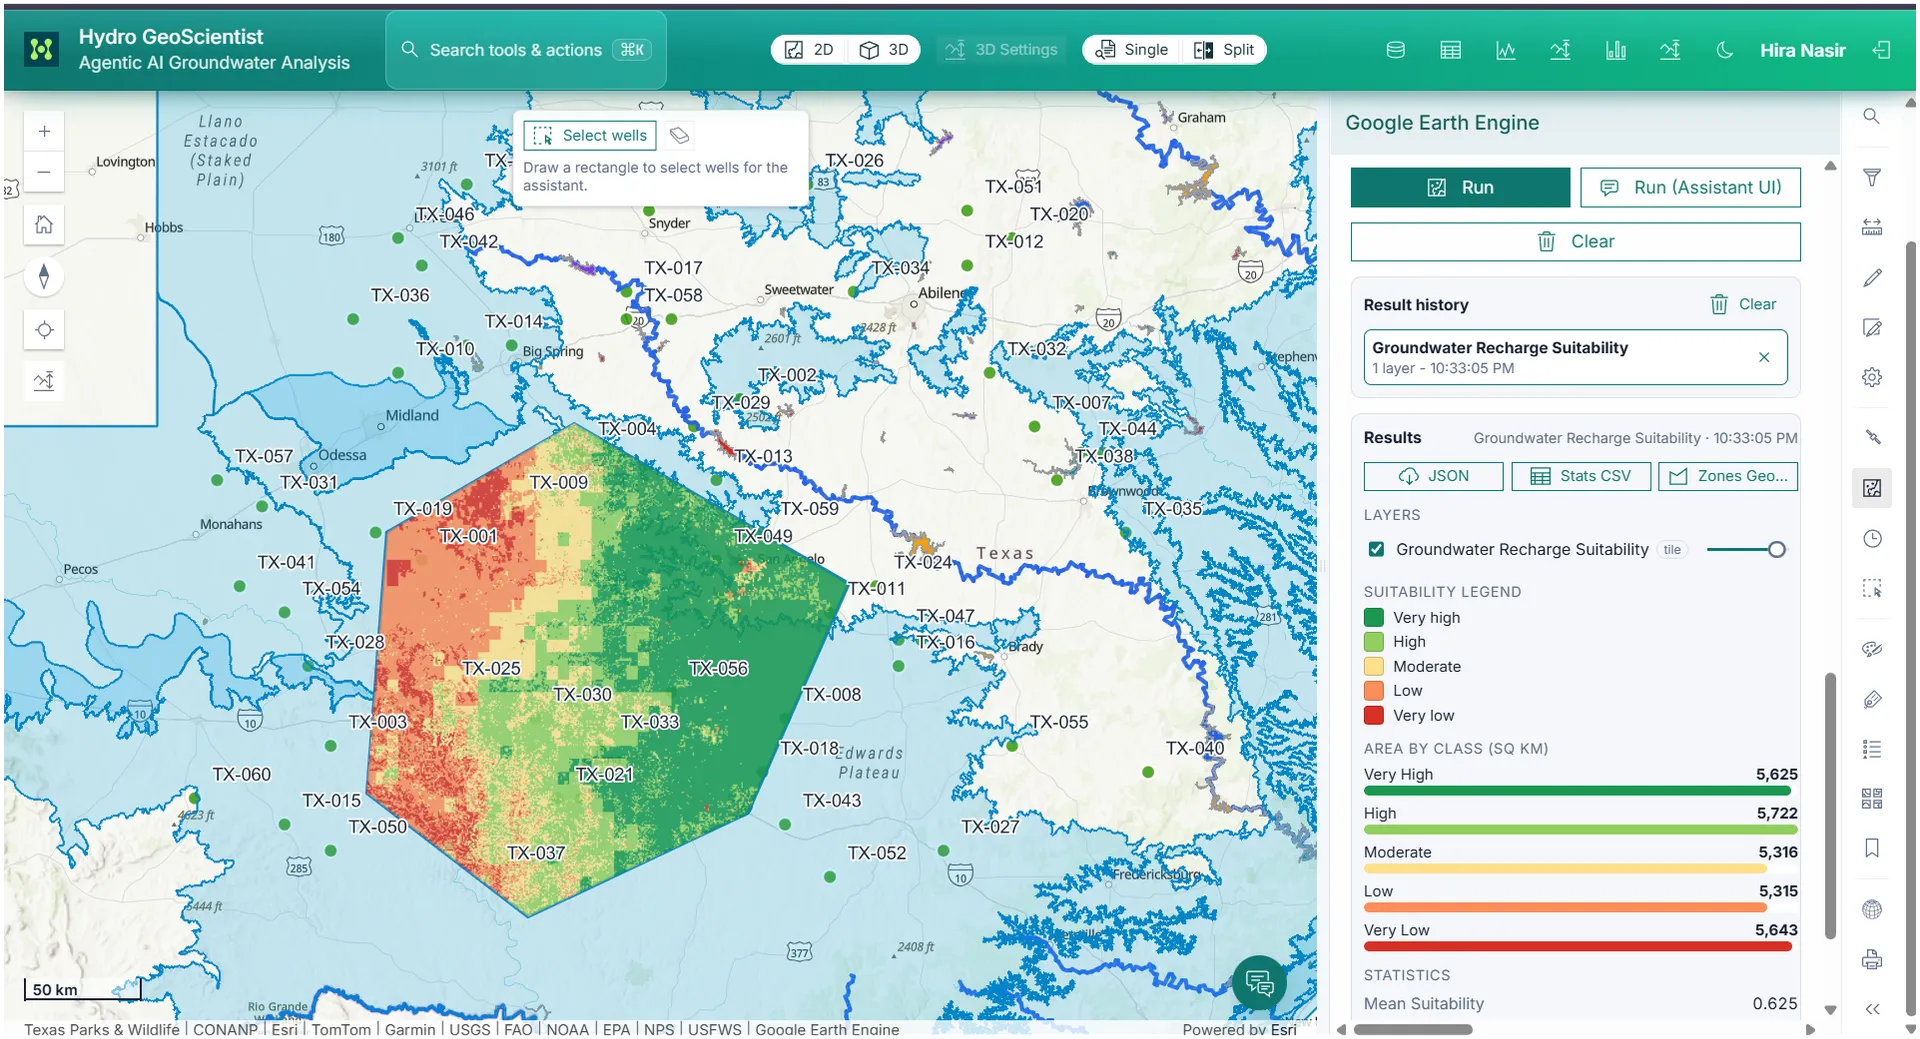Open the search icon in right sidebar

coord(1871,116)
